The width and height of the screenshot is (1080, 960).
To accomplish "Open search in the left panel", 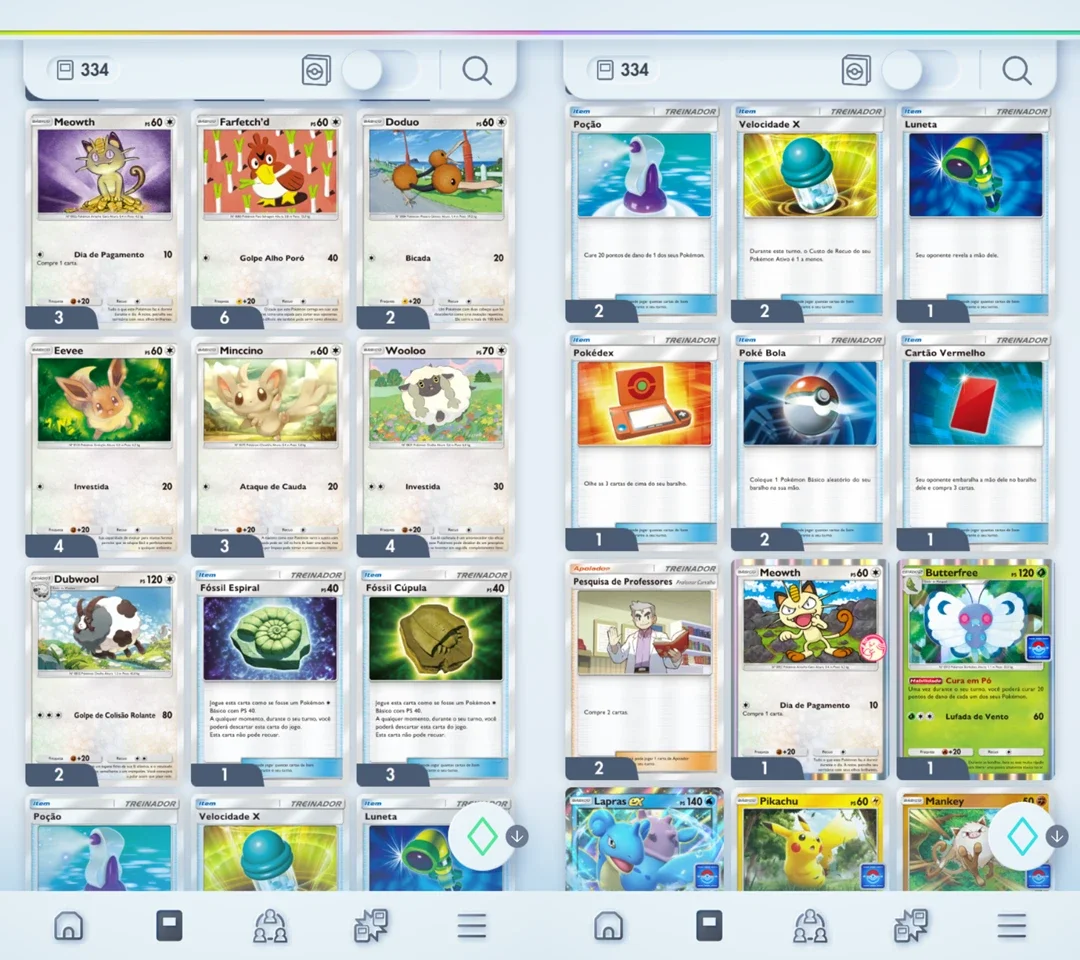I will pos(477,70).
